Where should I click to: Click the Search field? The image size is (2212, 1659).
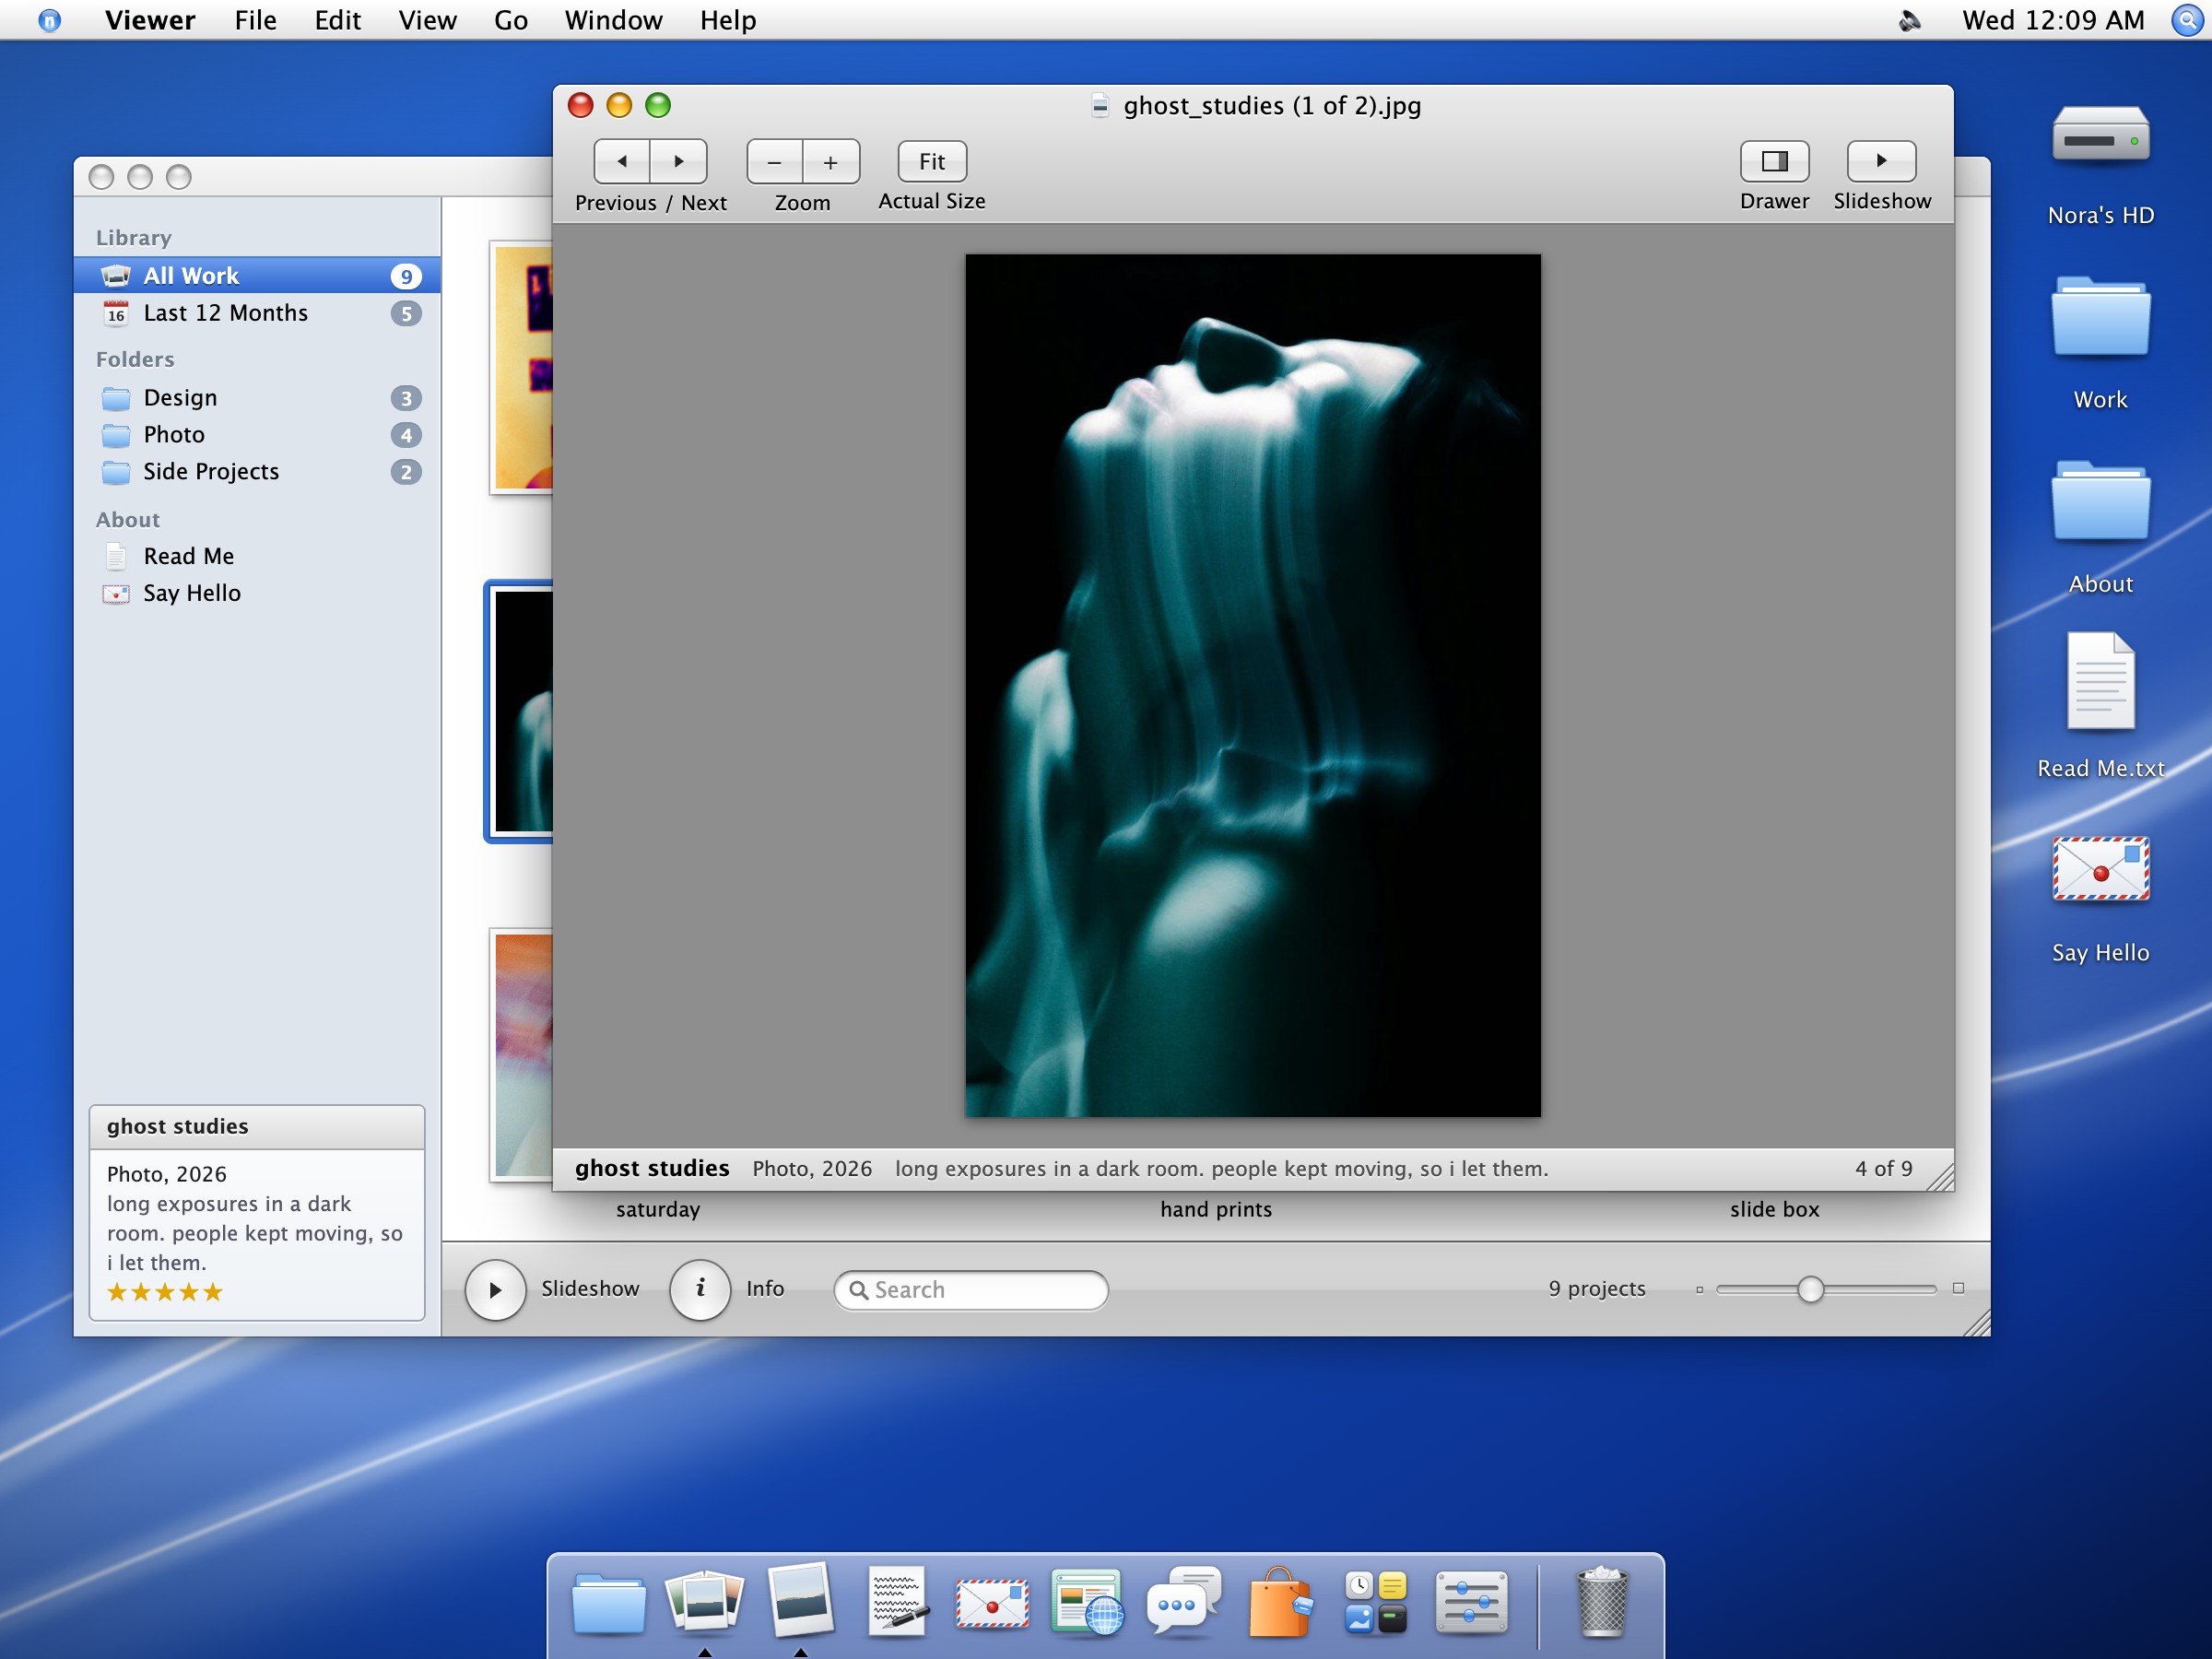(971, 1290)
